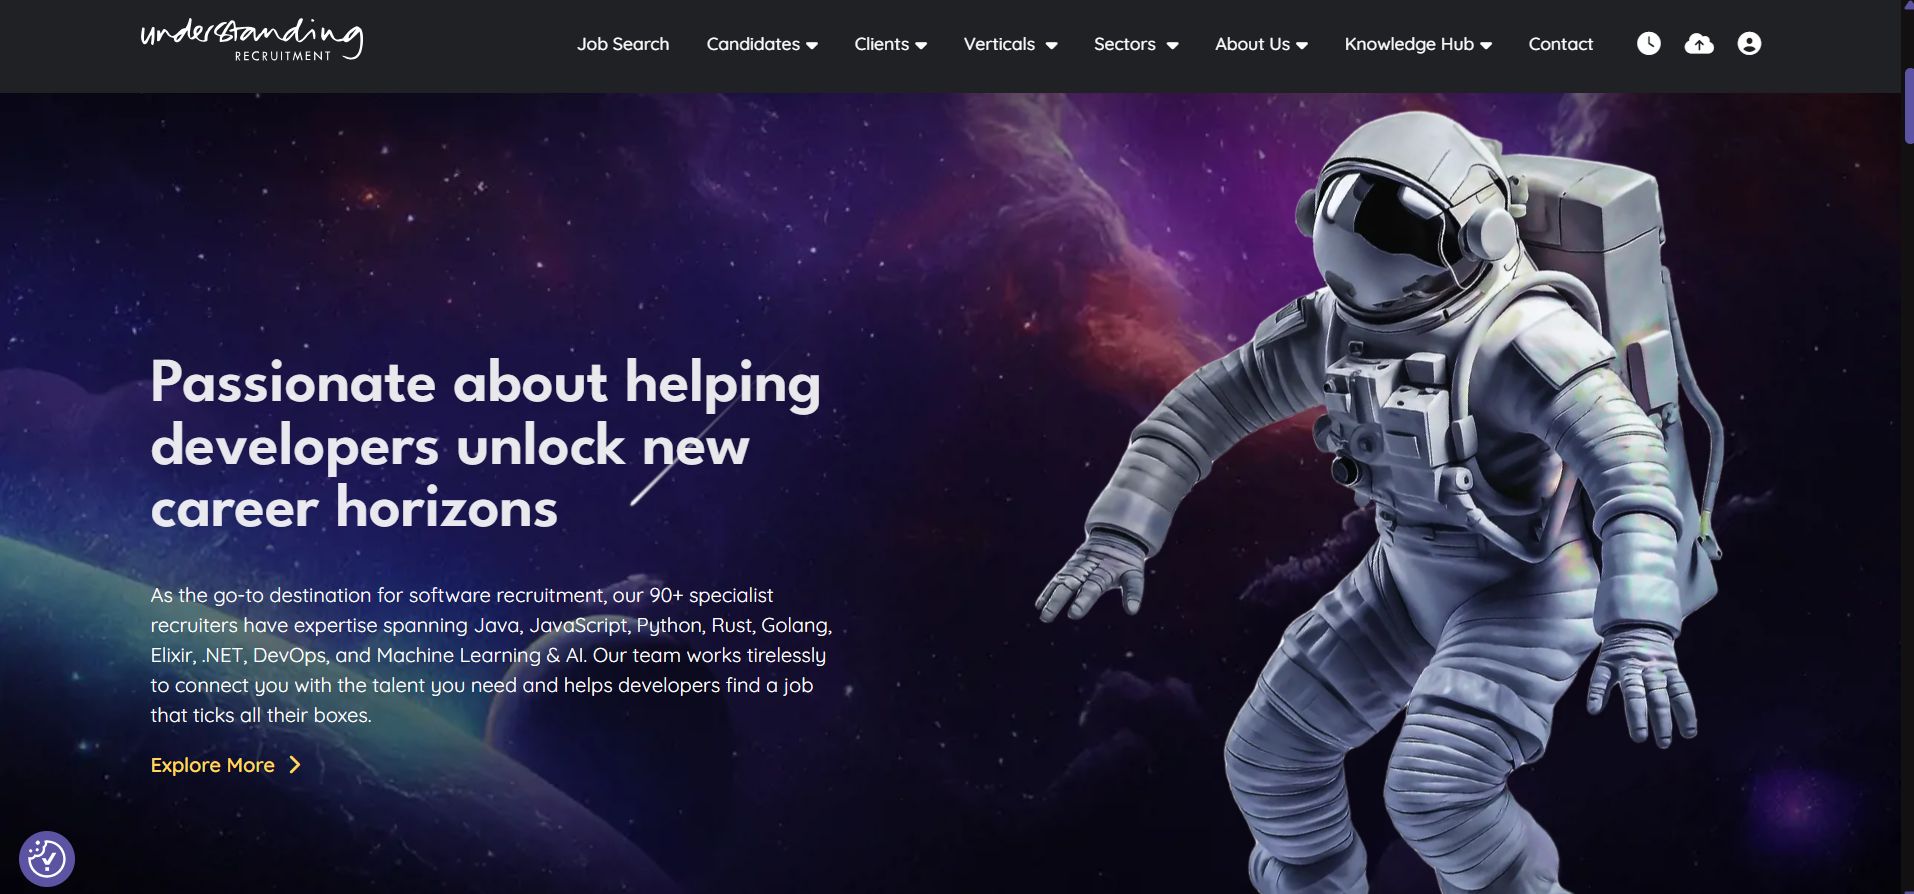Click the chevron arrow beside Explore More
Image resolution: width=1914 pixels, height=894 pixels.
click(x=295, y=765)
